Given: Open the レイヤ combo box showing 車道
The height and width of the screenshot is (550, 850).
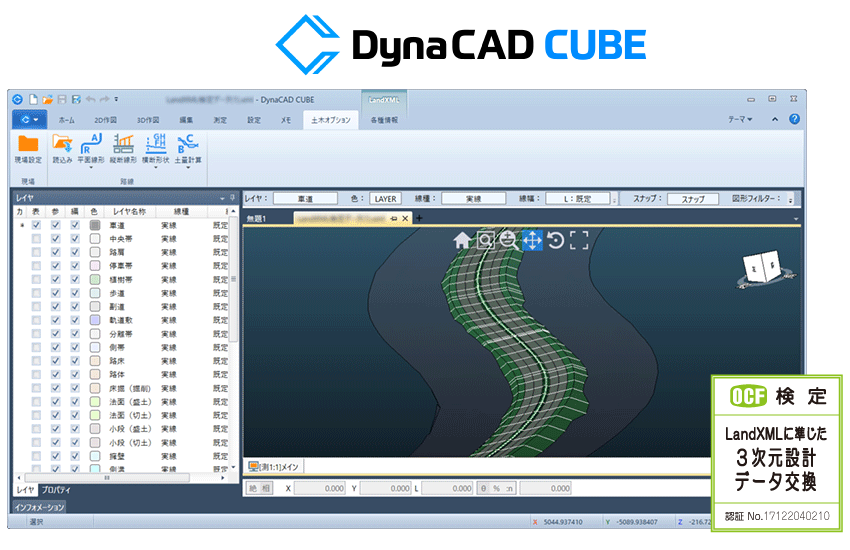Looking at the screenshot, I should (x=305, y=199).
